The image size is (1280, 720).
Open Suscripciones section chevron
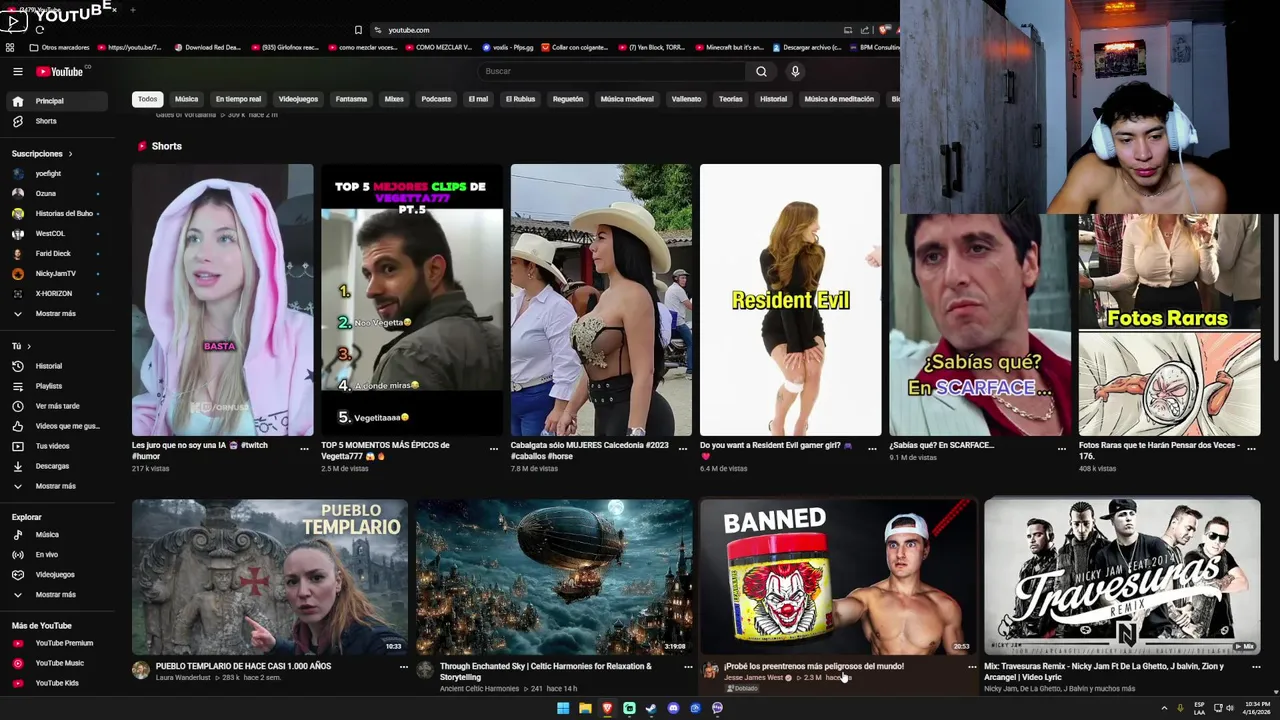tap(70, 154)
